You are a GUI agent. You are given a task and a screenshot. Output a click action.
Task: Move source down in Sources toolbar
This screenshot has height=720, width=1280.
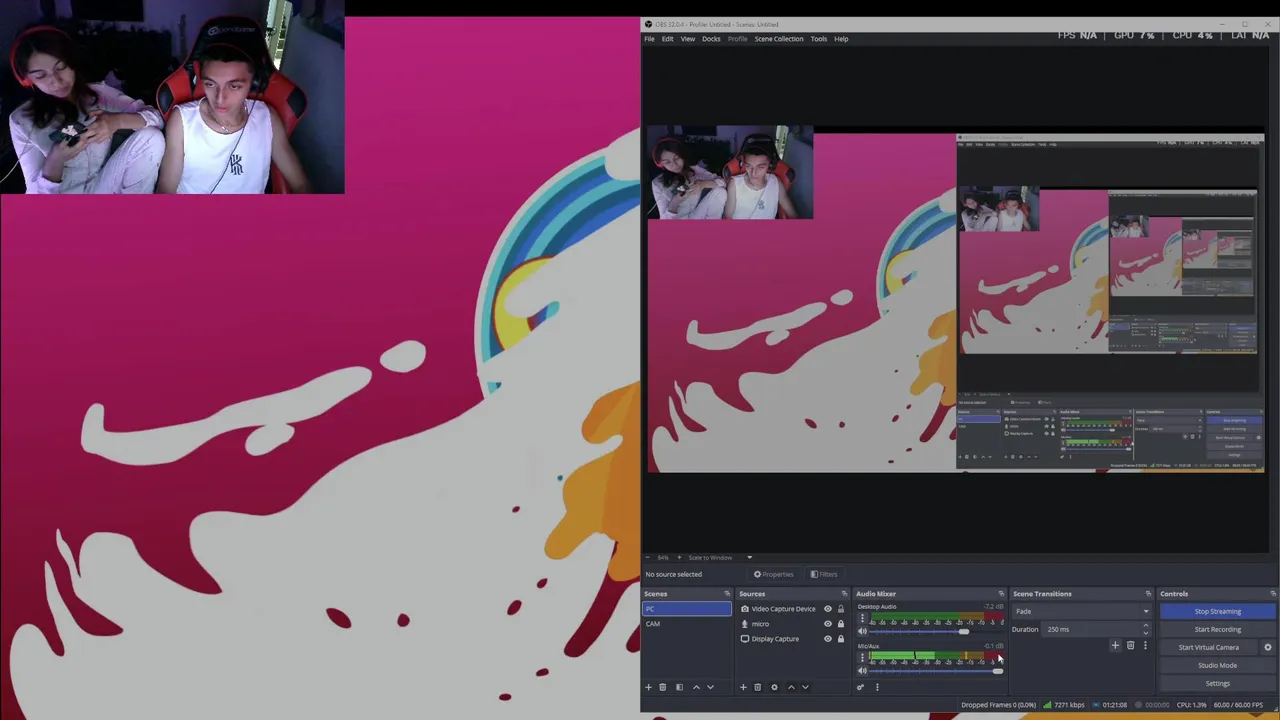coord(805,687)
